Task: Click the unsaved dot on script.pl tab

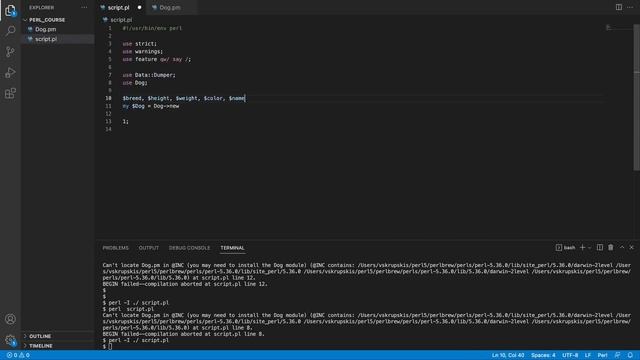Action: [x=140, y=7]
